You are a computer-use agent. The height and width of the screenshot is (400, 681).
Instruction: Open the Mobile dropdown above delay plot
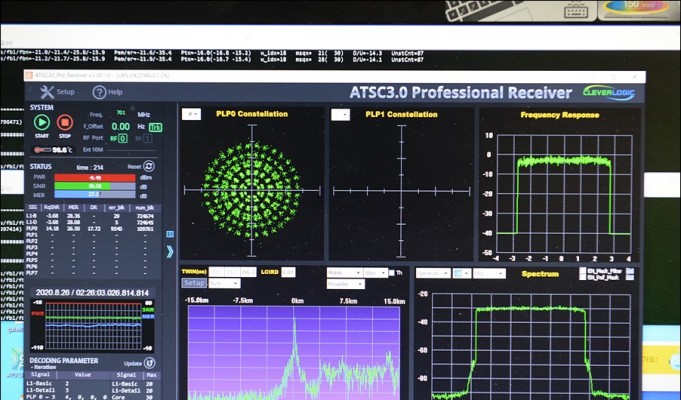click(x=344, y=273)
